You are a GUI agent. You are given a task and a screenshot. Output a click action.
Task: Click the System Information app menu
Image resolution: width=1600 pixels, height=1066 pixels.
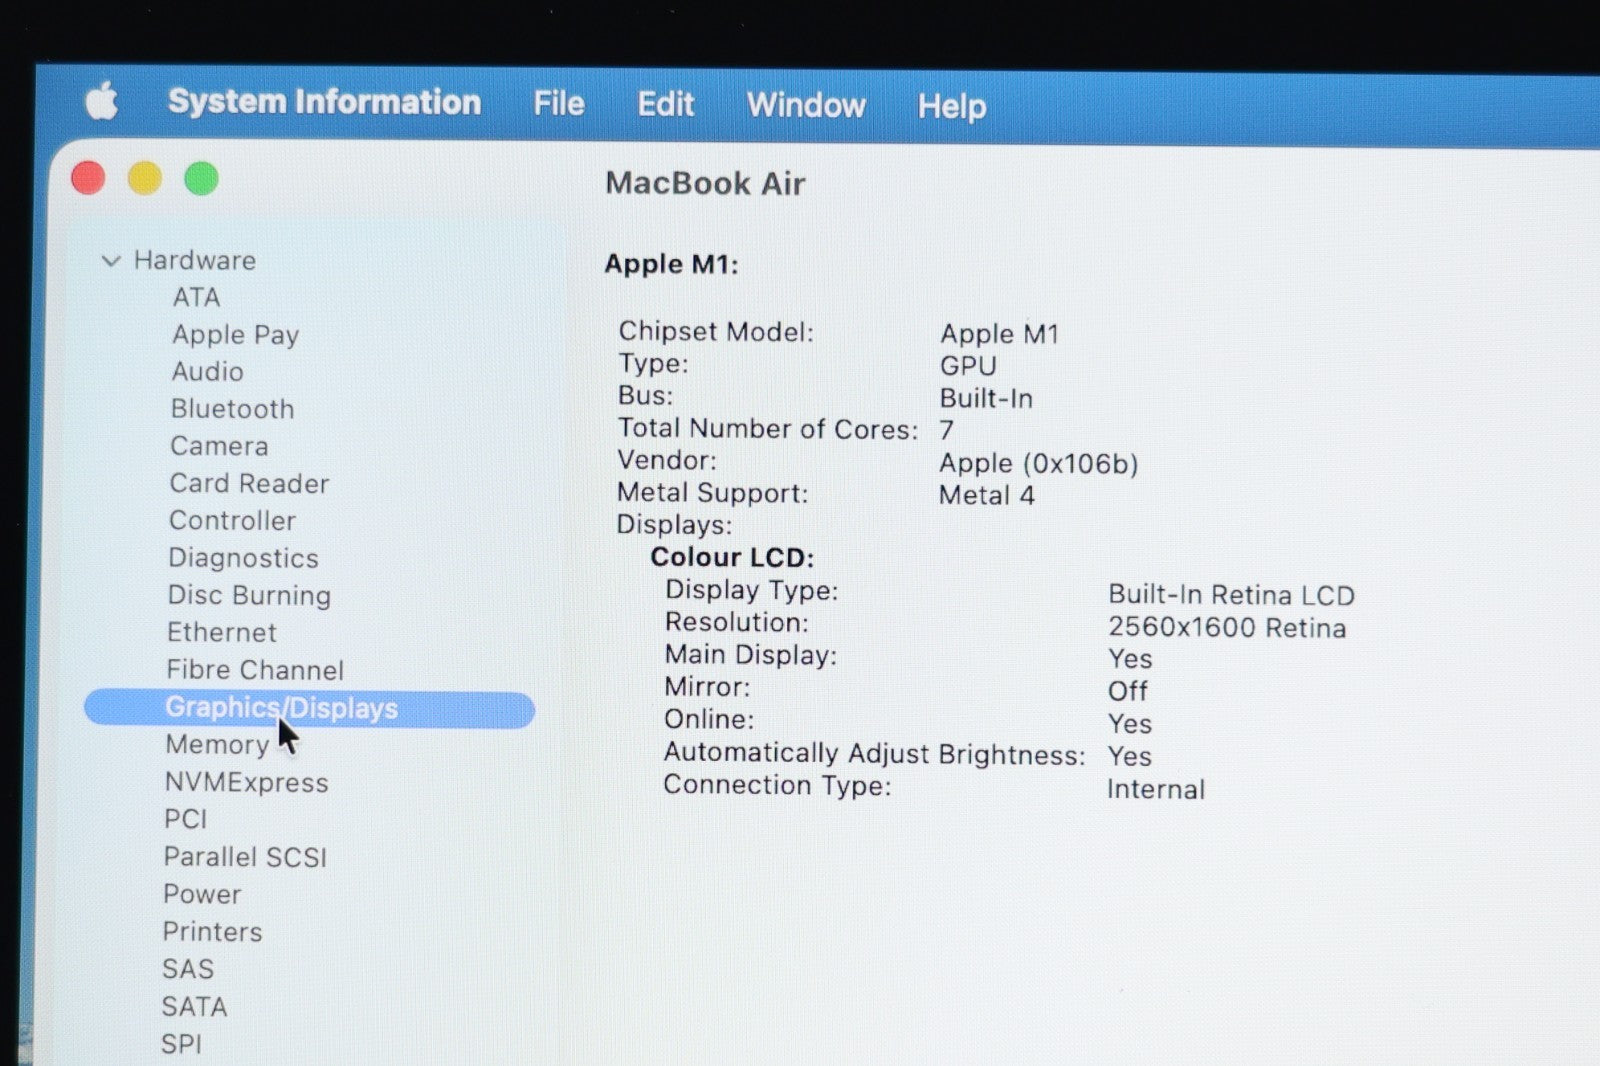point(324,102)
